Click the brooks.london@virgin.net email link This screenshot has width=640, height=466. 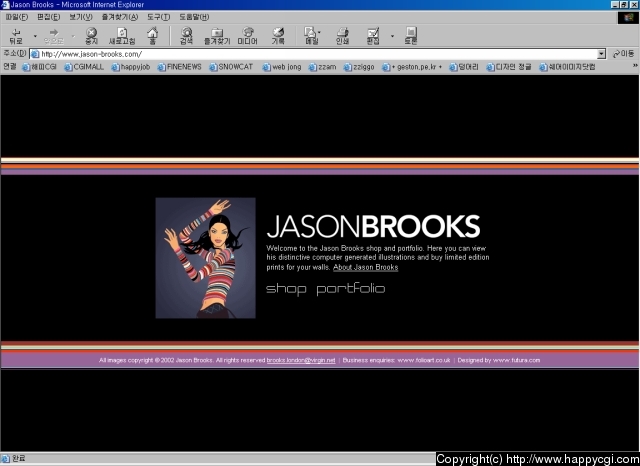[301, 360]
